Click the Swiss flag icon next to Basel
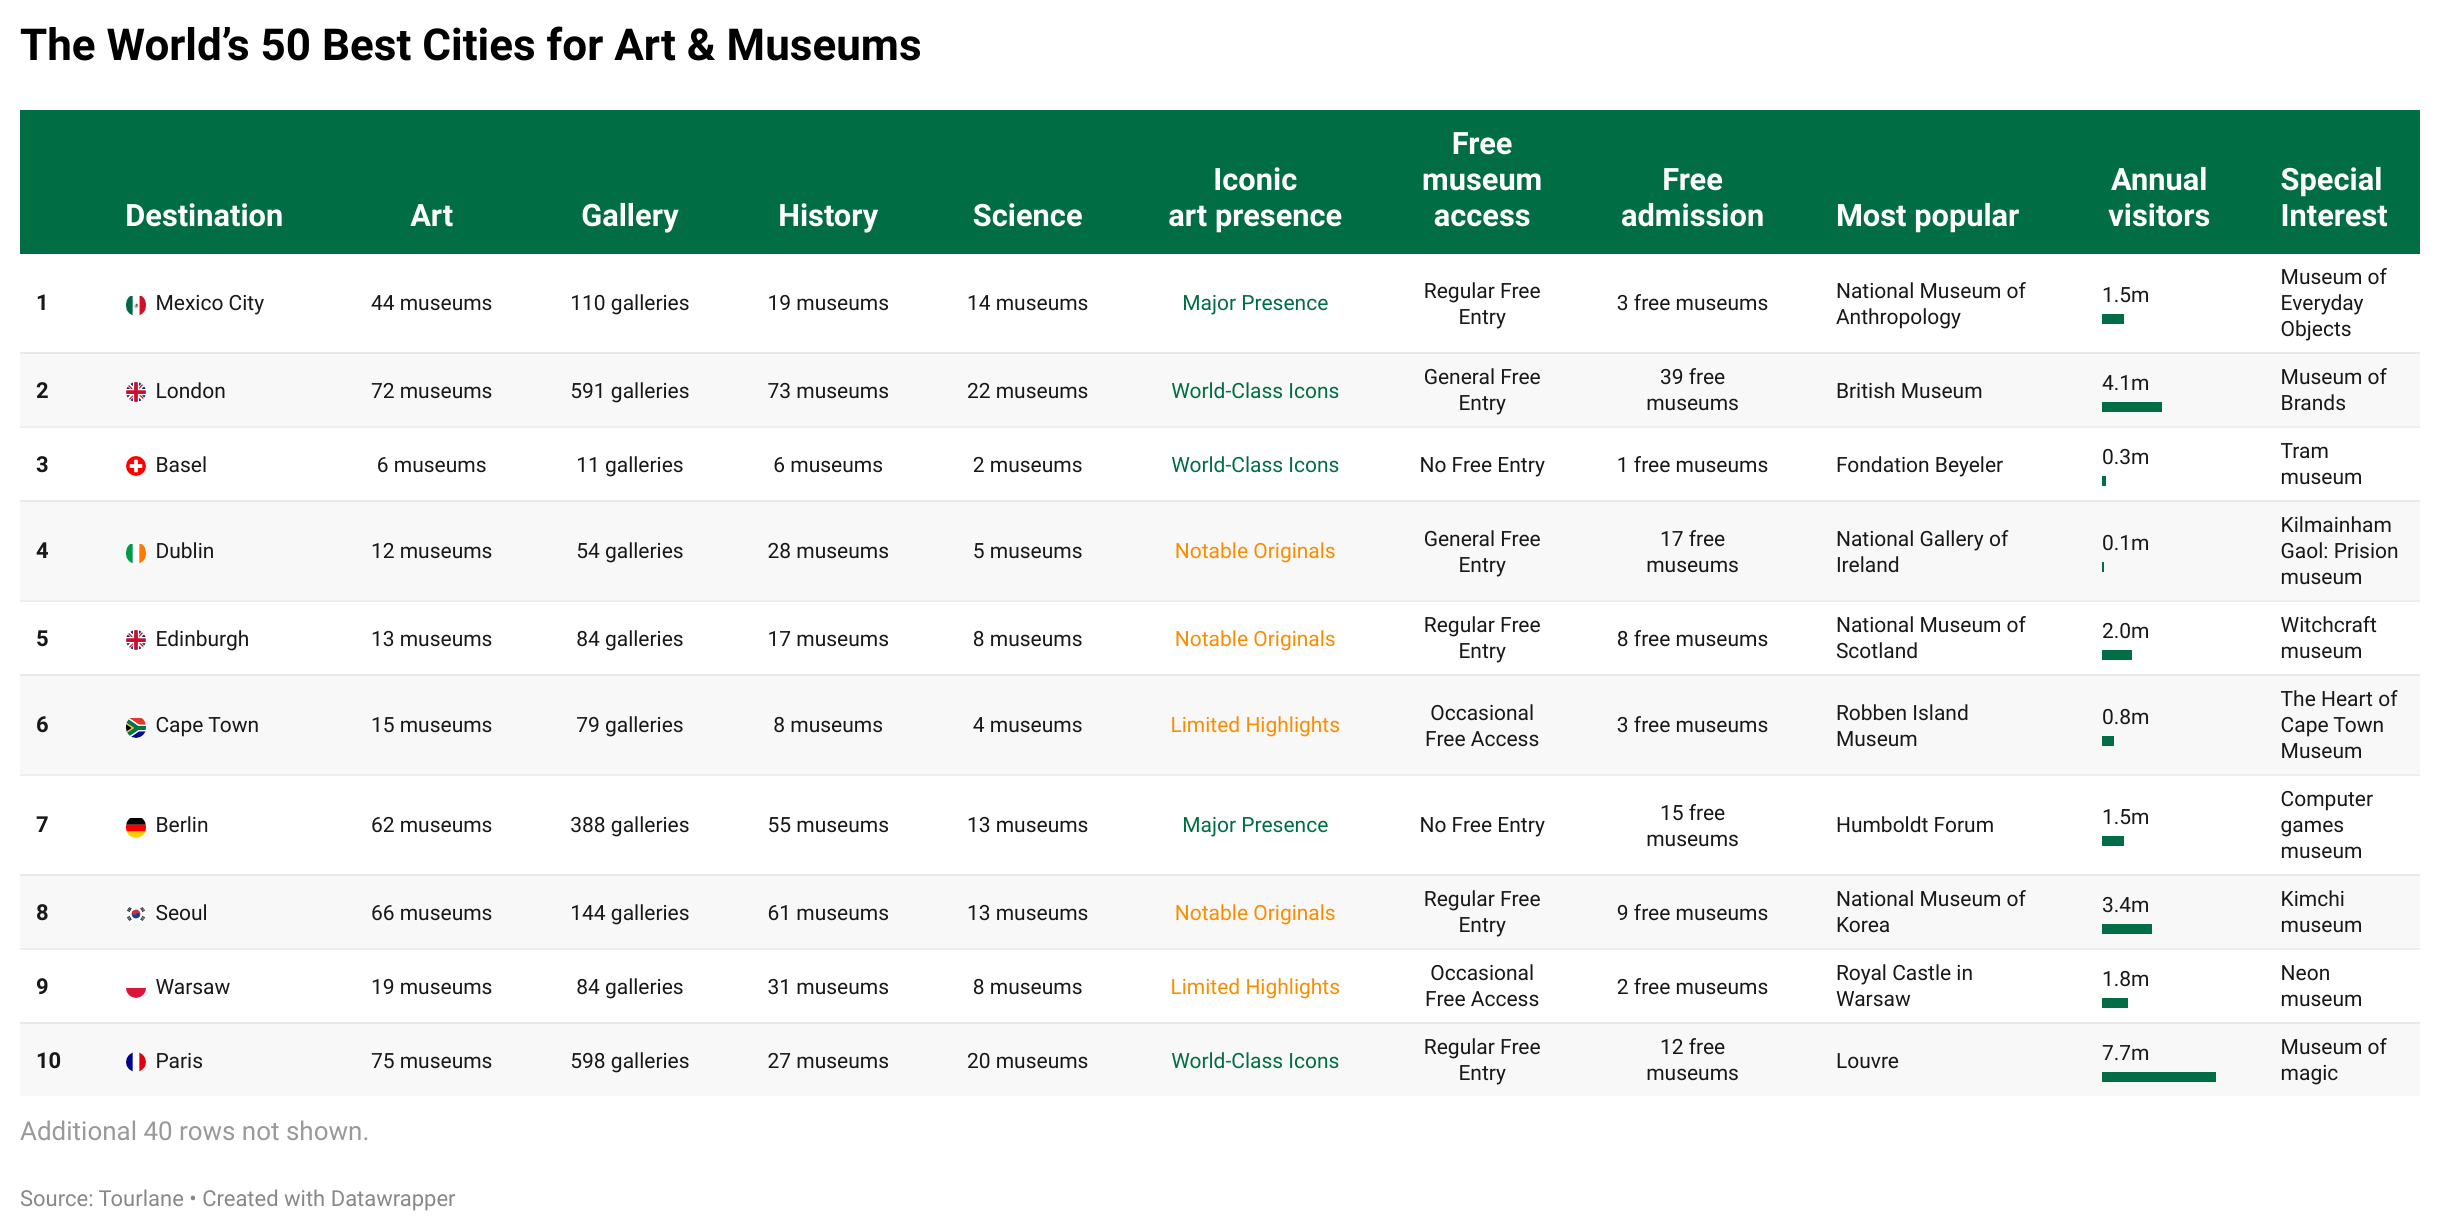The width and height of the screenshot is (2440, 1232). coord(136,466)
